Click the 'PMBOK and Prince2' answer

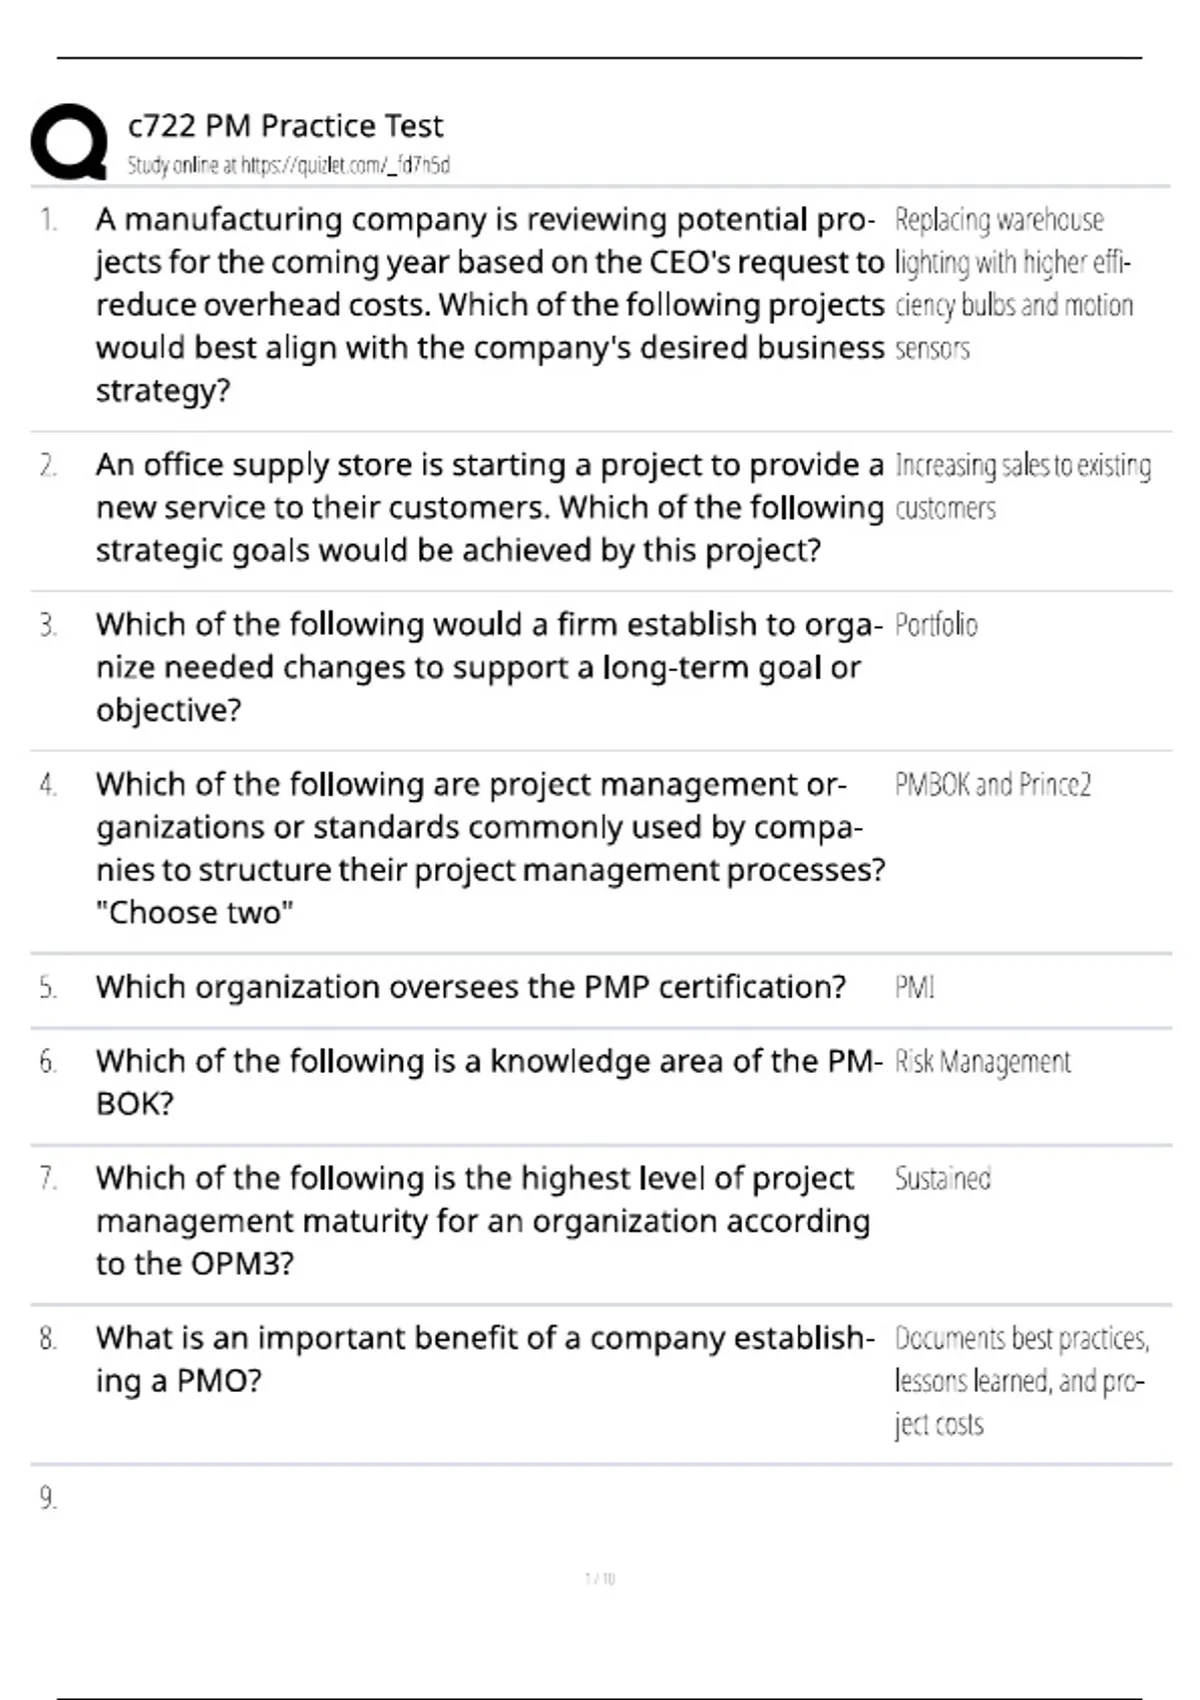point(992,785)
